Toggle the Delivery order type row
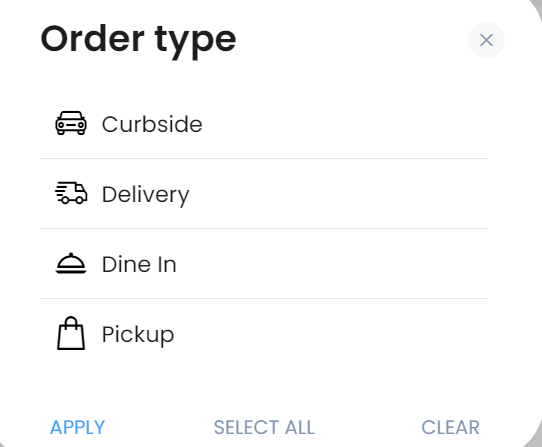Image resolution: width=542 pixels, height=447 pixels. click(264, 194)
